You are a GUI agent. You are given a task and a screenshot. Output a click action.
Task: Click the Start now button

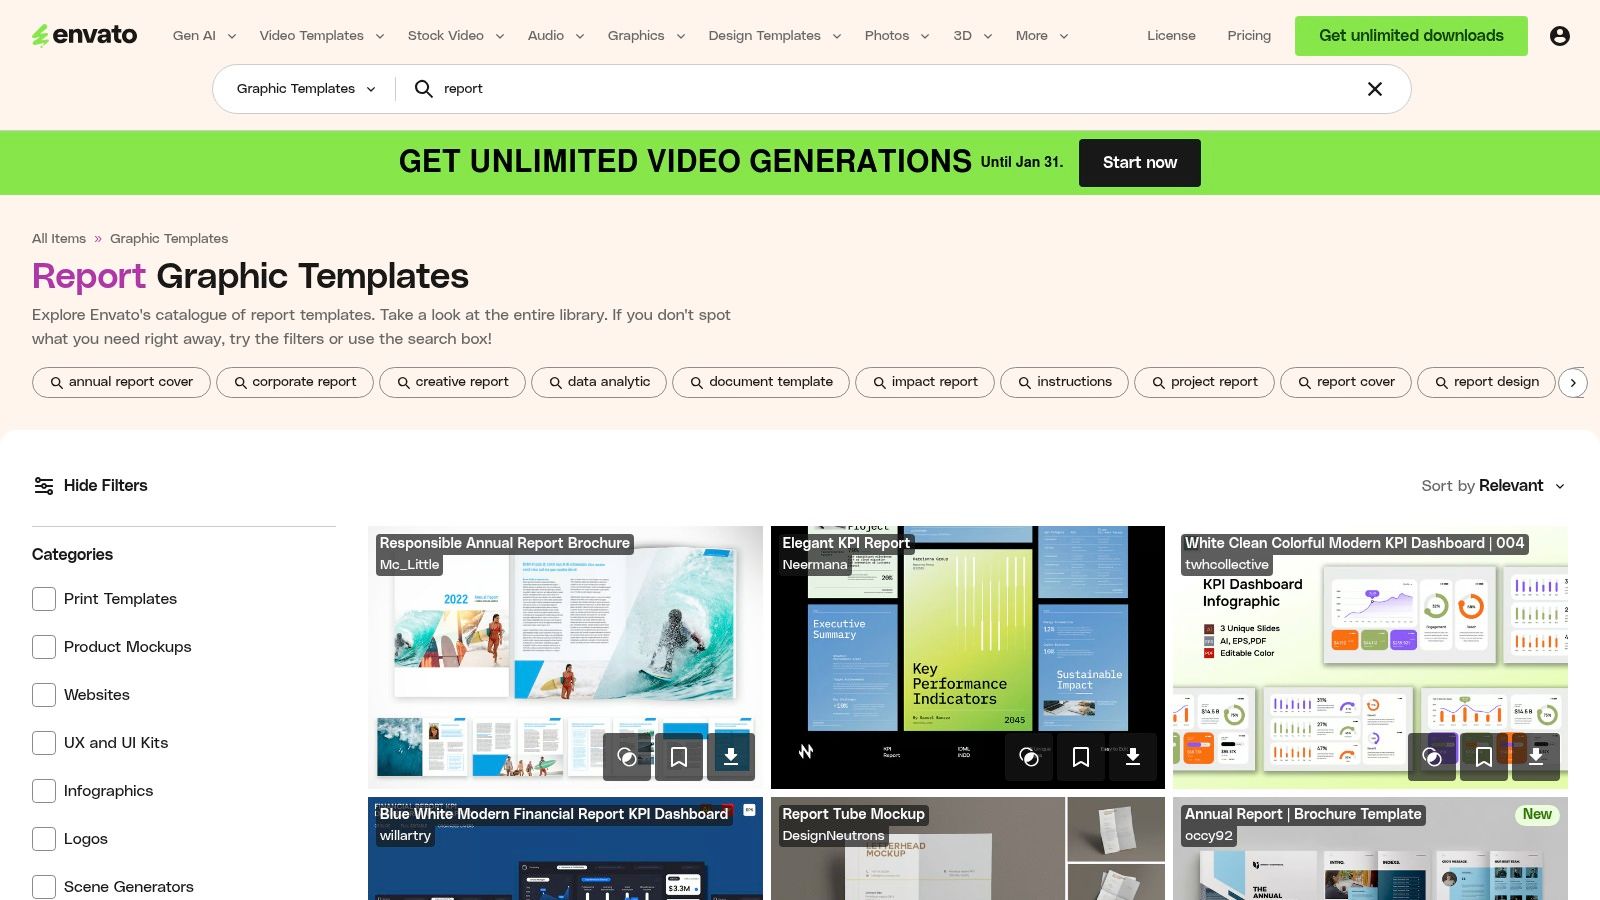[x=1139, y=162]
